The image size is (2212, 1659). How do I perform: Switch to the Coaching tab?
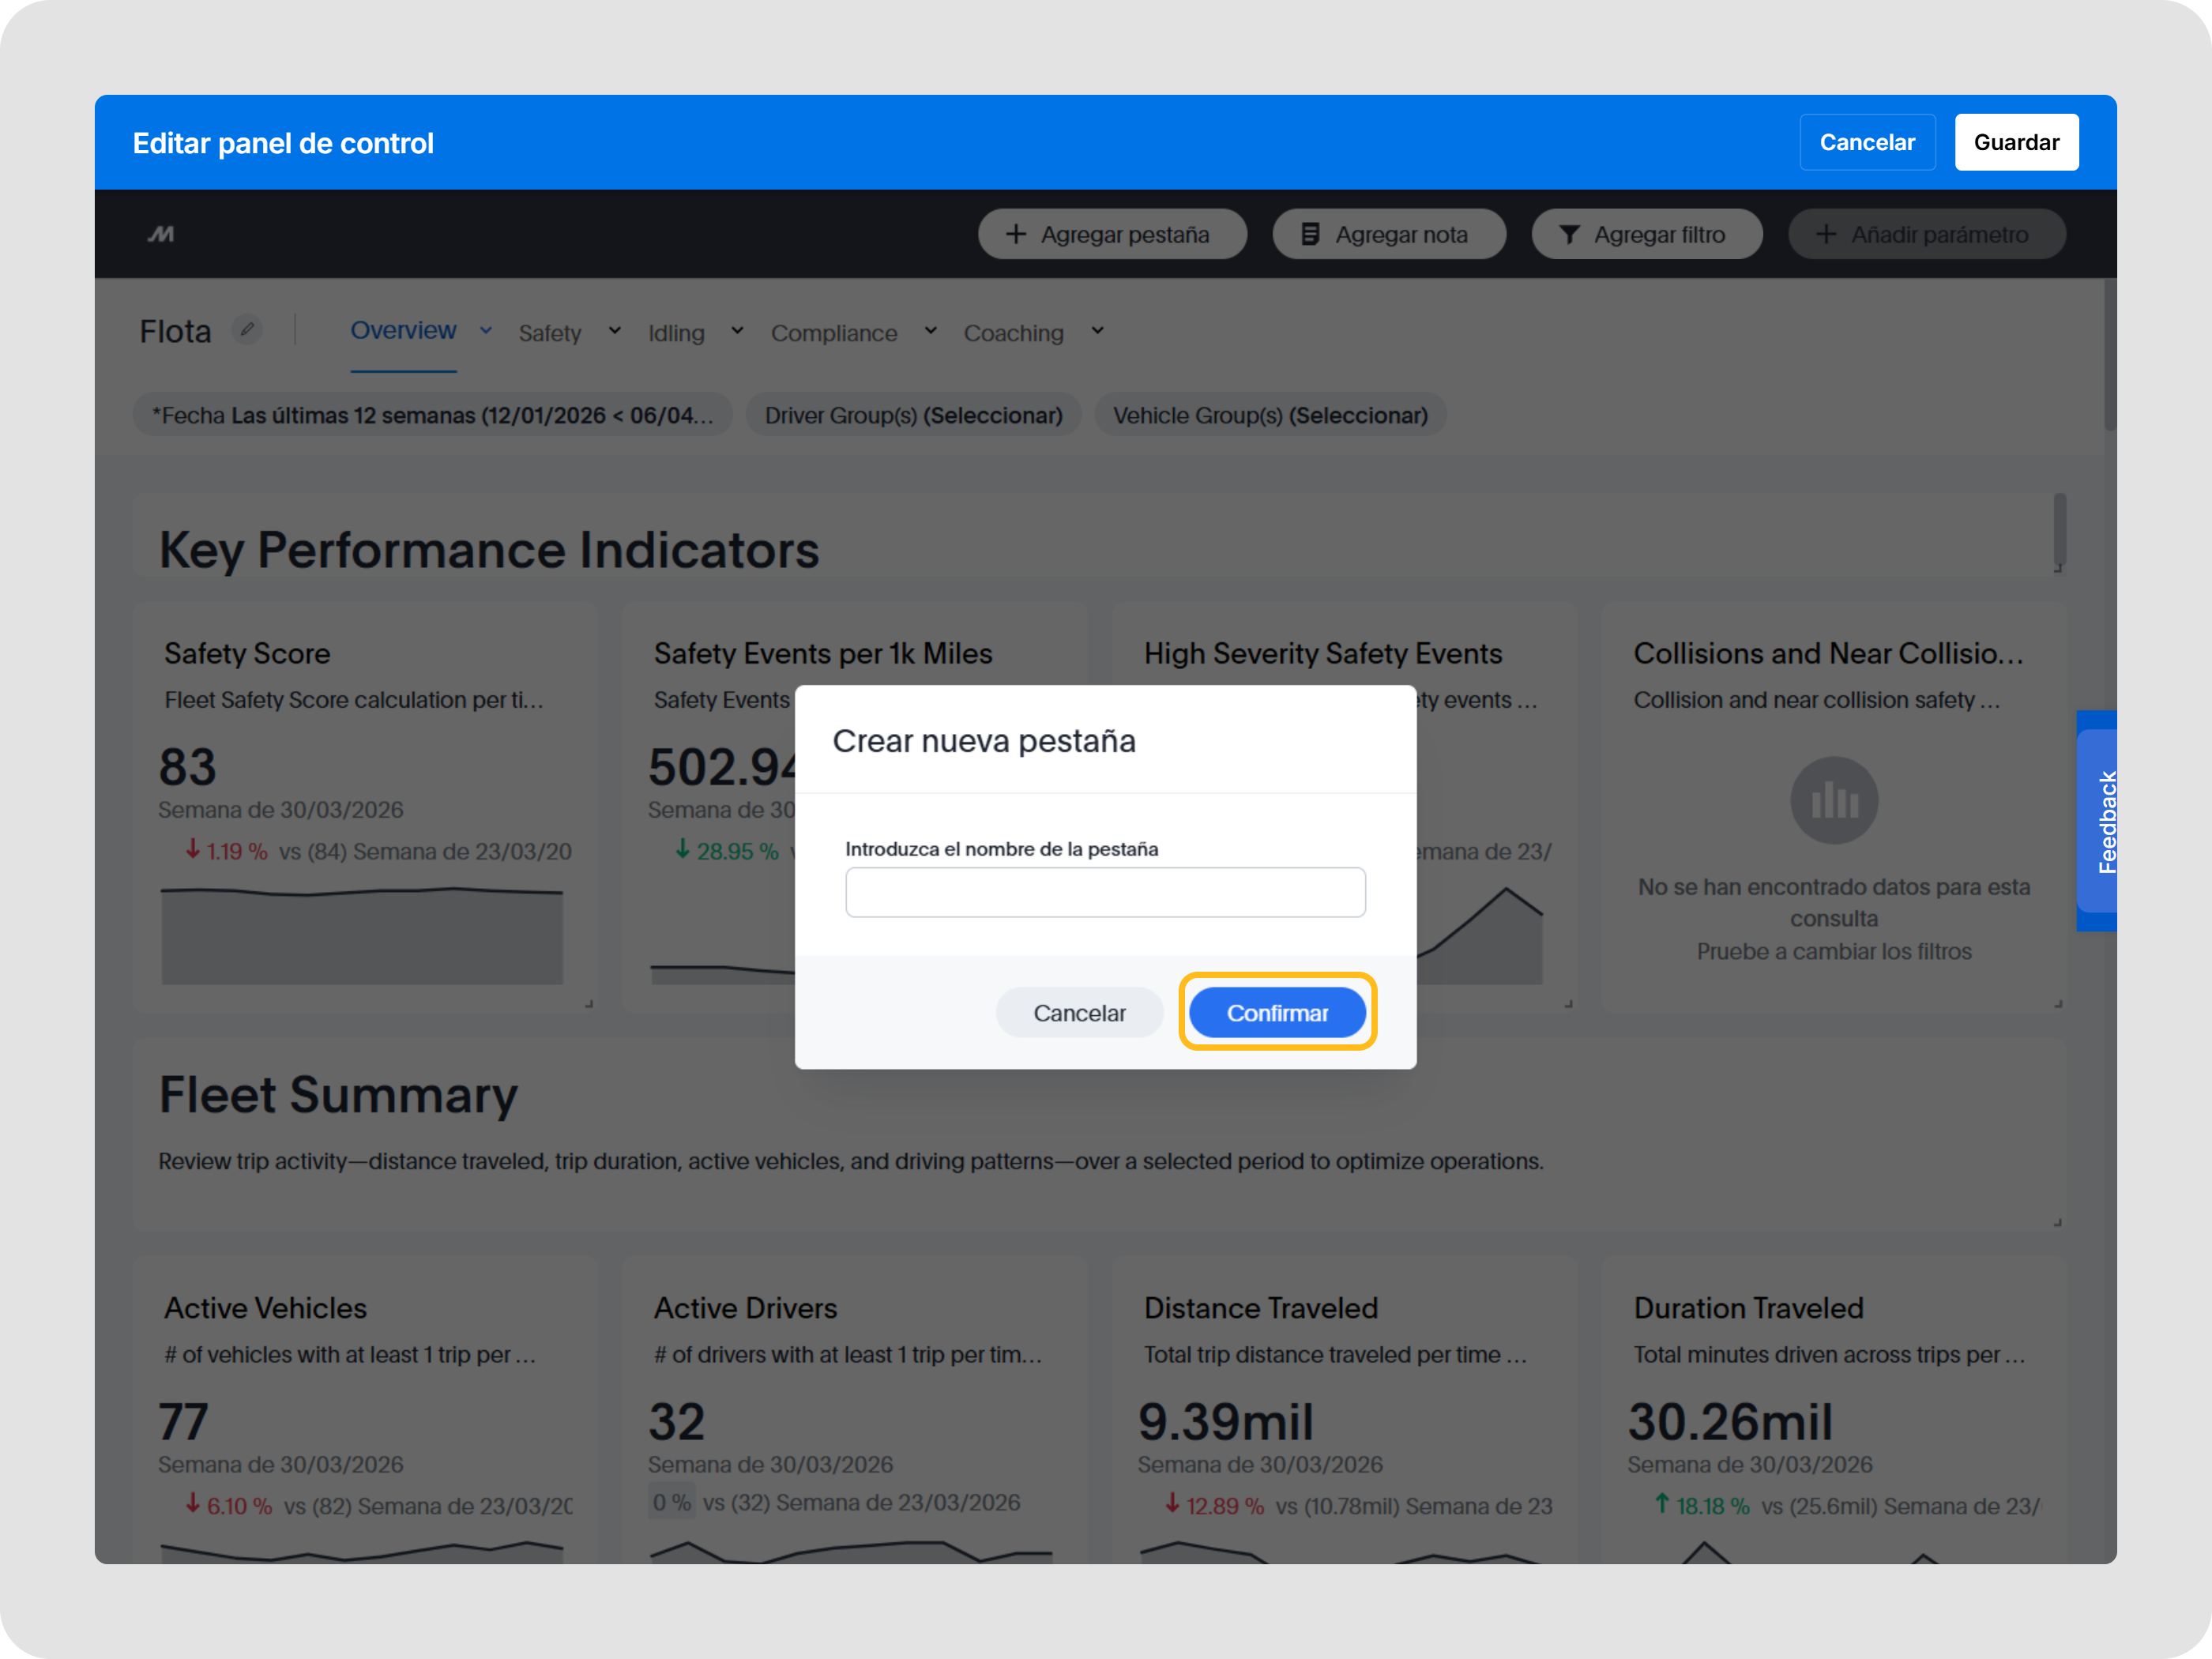(1013, 333)
